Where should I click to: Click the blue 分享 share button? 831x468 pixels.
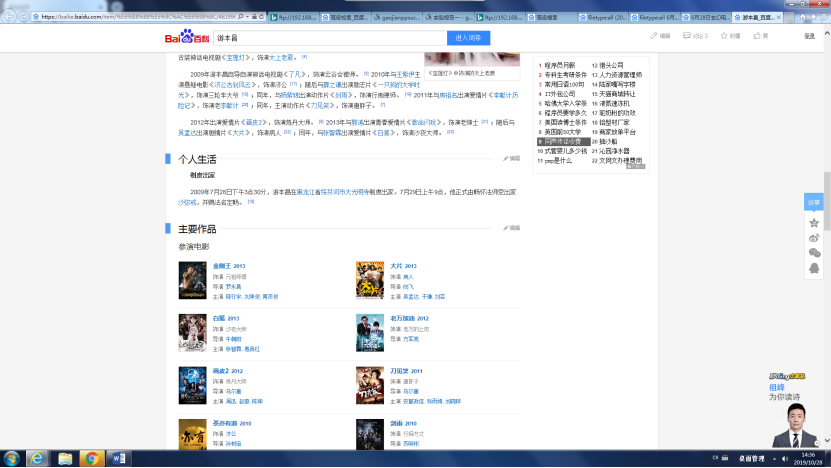(x=814, y=202)
